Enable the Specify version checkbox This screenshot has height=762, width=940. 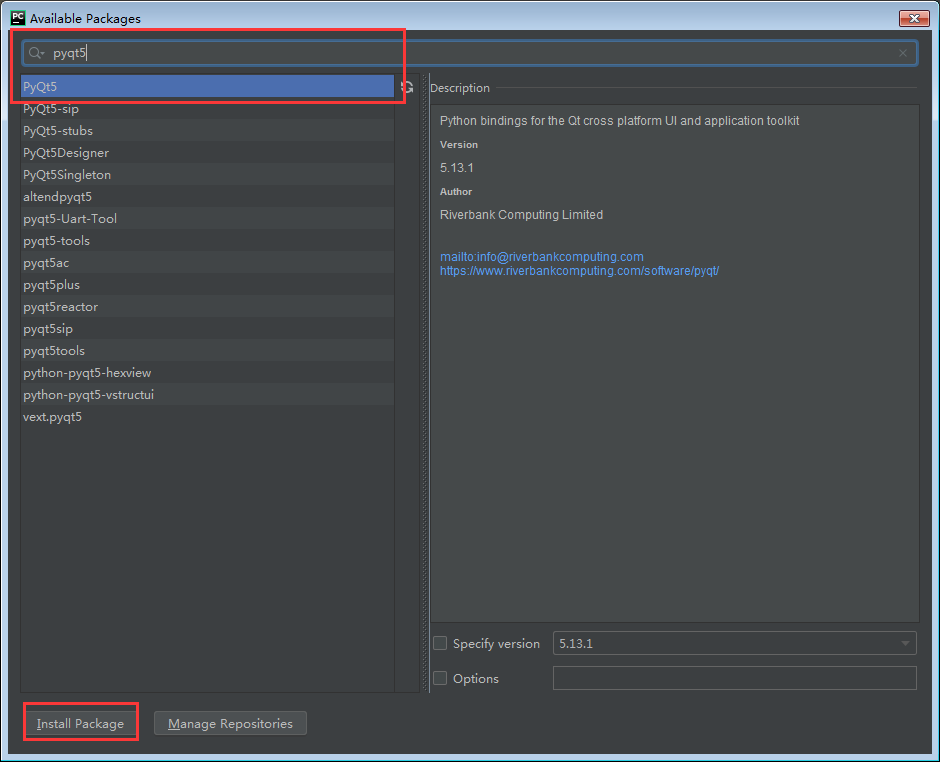440,643
